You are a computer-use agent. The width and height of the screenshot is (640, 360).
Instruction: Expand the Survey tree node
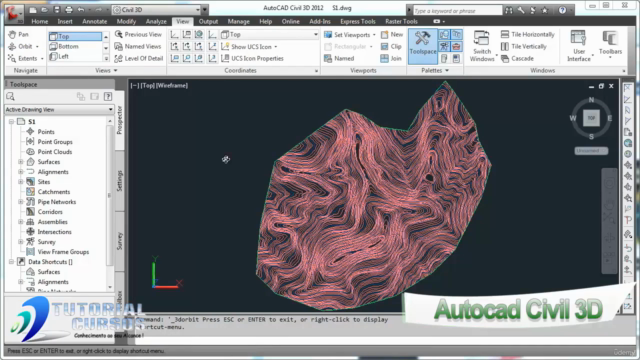click(x=20, y=242)
